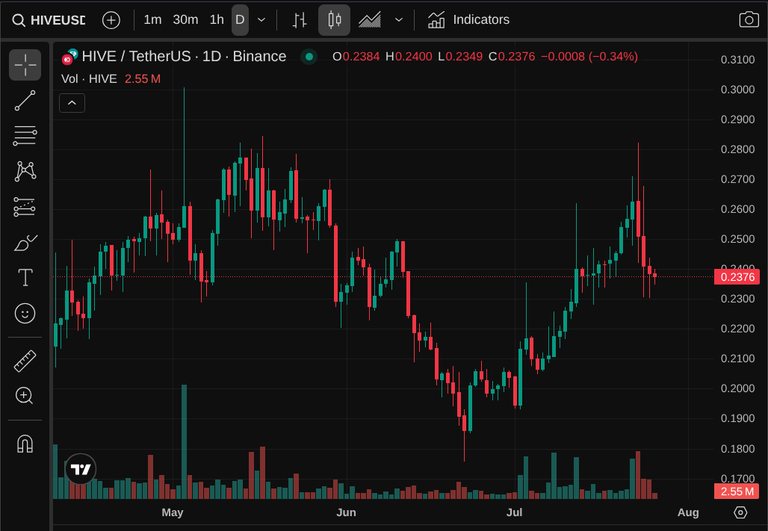Click the 0.2376 current price label
The image size is (768, 531).
(x=737, y=277)
